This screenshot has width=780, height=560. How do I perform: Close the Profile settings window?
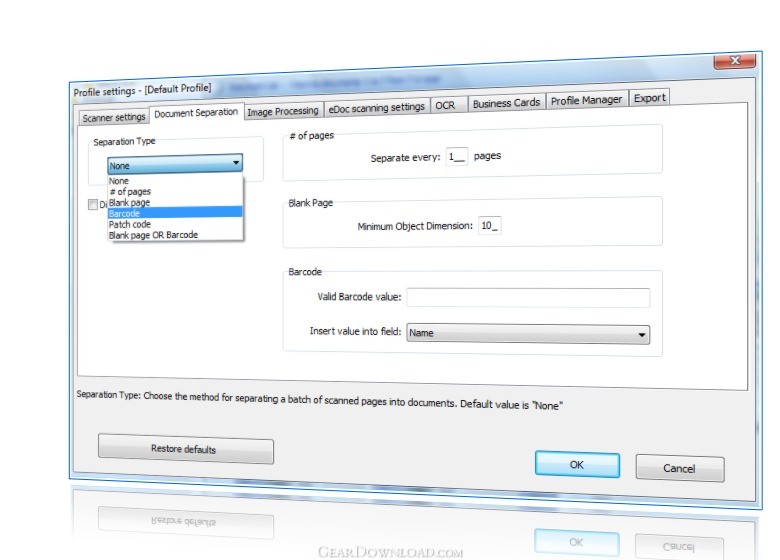[x=735, y=61]
